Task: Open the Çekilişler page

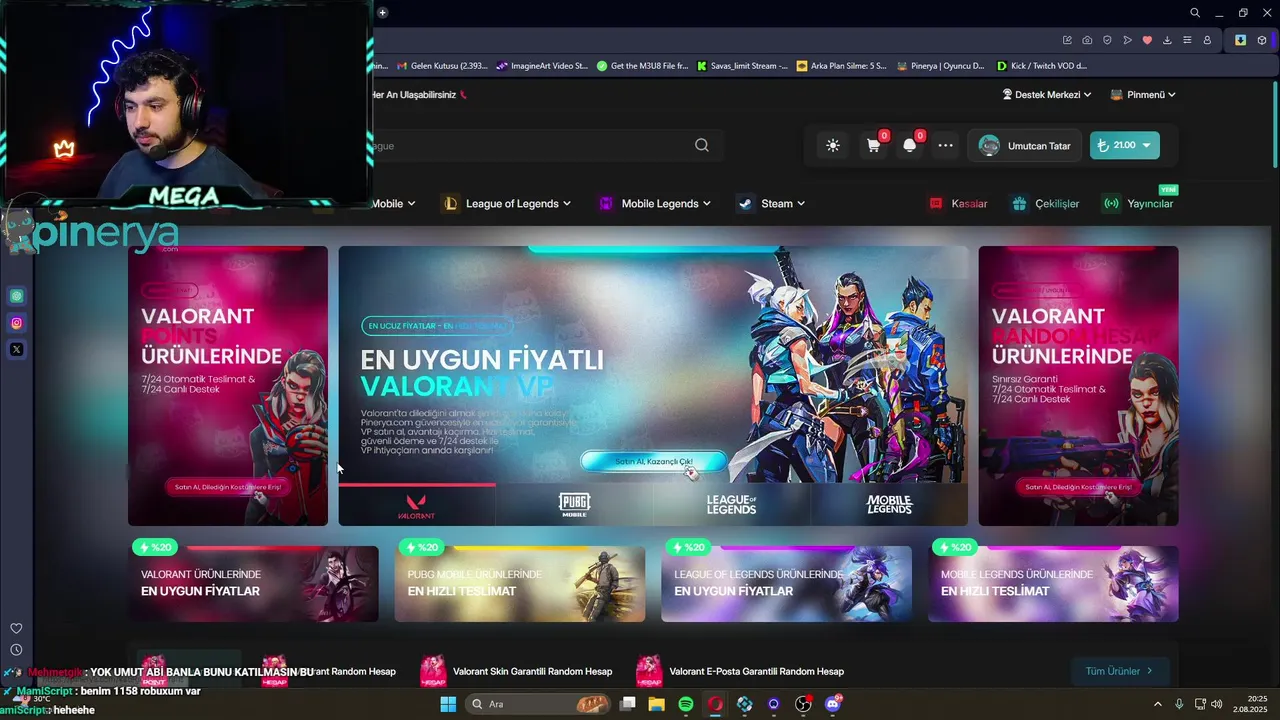Action: (1045, 204)
